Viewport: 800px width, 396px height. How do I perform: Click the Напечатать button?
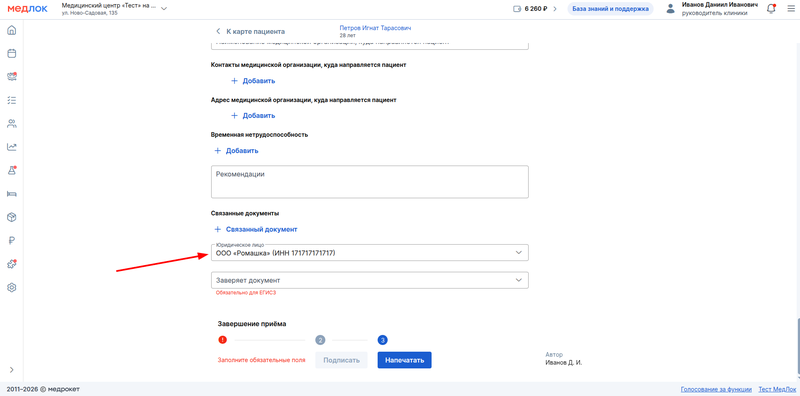click(405, 360)
